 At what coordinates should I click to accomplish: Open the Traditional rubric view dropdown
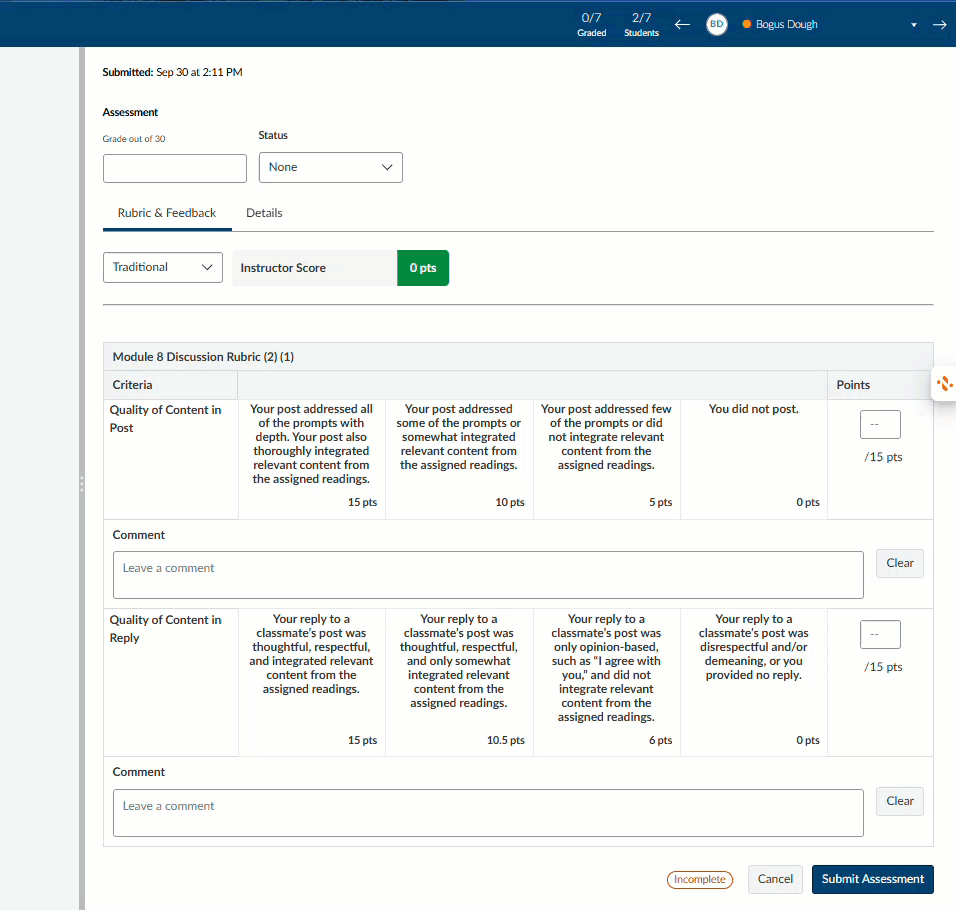[x=162, y=268]
